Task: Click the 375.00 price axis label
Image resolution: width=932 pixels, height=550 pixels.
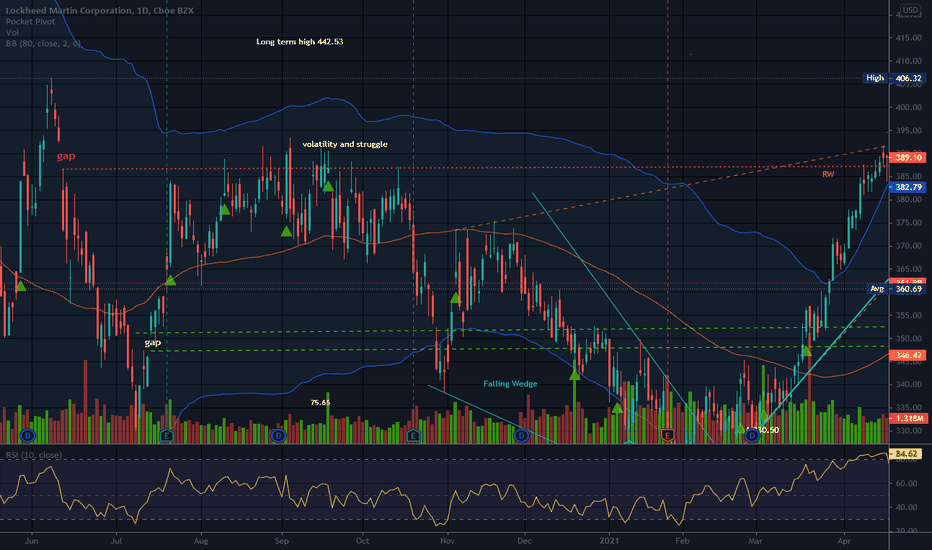Action: (x=909, y=223)
